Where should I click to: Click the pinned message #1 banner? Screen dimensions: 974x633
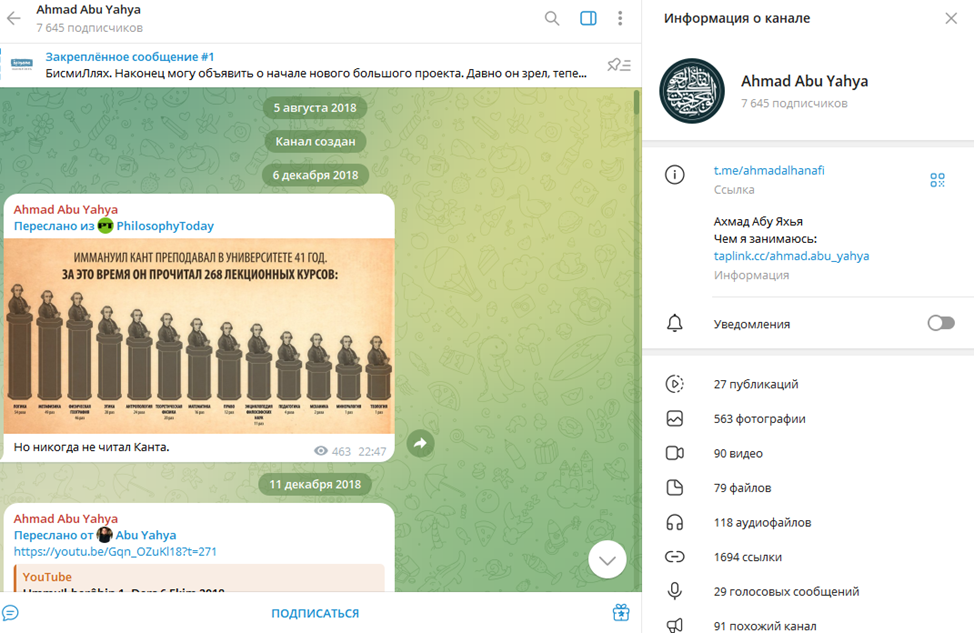[x=300, y=65]
